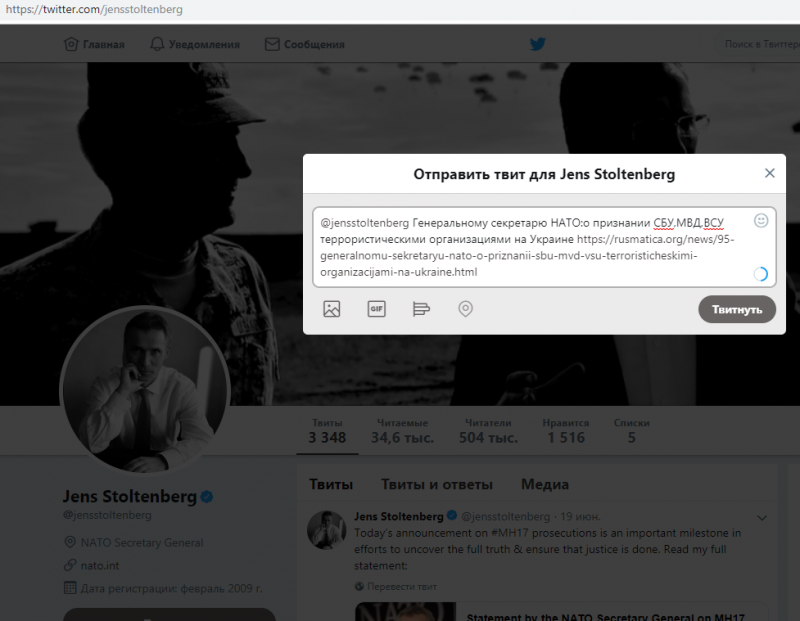Click 'Дата регистрации: февраль 2009 г.' text
This screenshot has width=800, height=621.
click(x=171, y=588)
